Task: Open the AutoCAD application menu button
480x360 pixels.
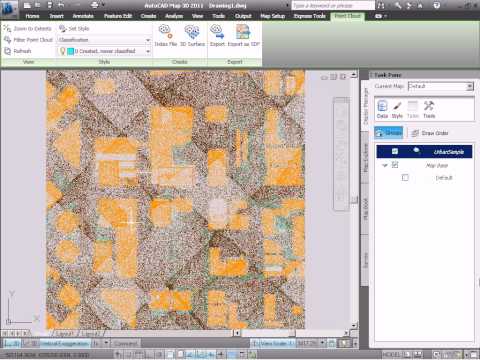Action: point(8,8)
